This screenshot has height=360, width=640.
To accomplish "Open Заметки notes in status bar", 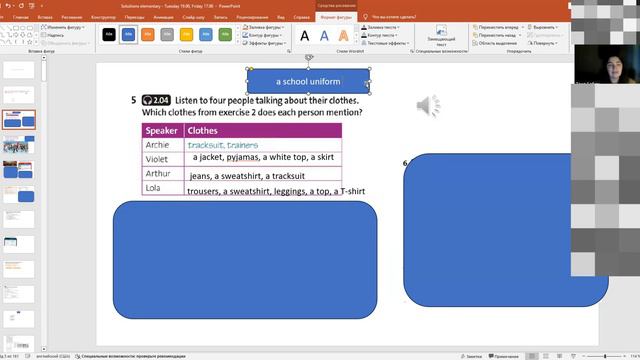I will (x=471, y=356).
